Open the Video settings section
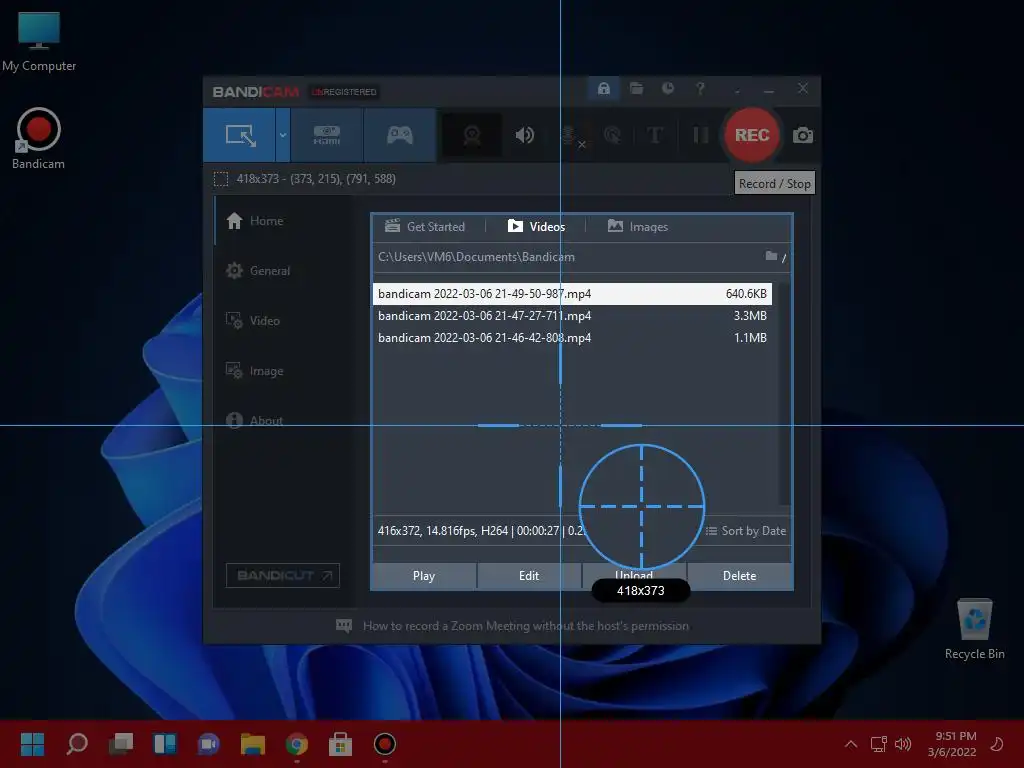1024x768 pixels. [x=253, y=321]
